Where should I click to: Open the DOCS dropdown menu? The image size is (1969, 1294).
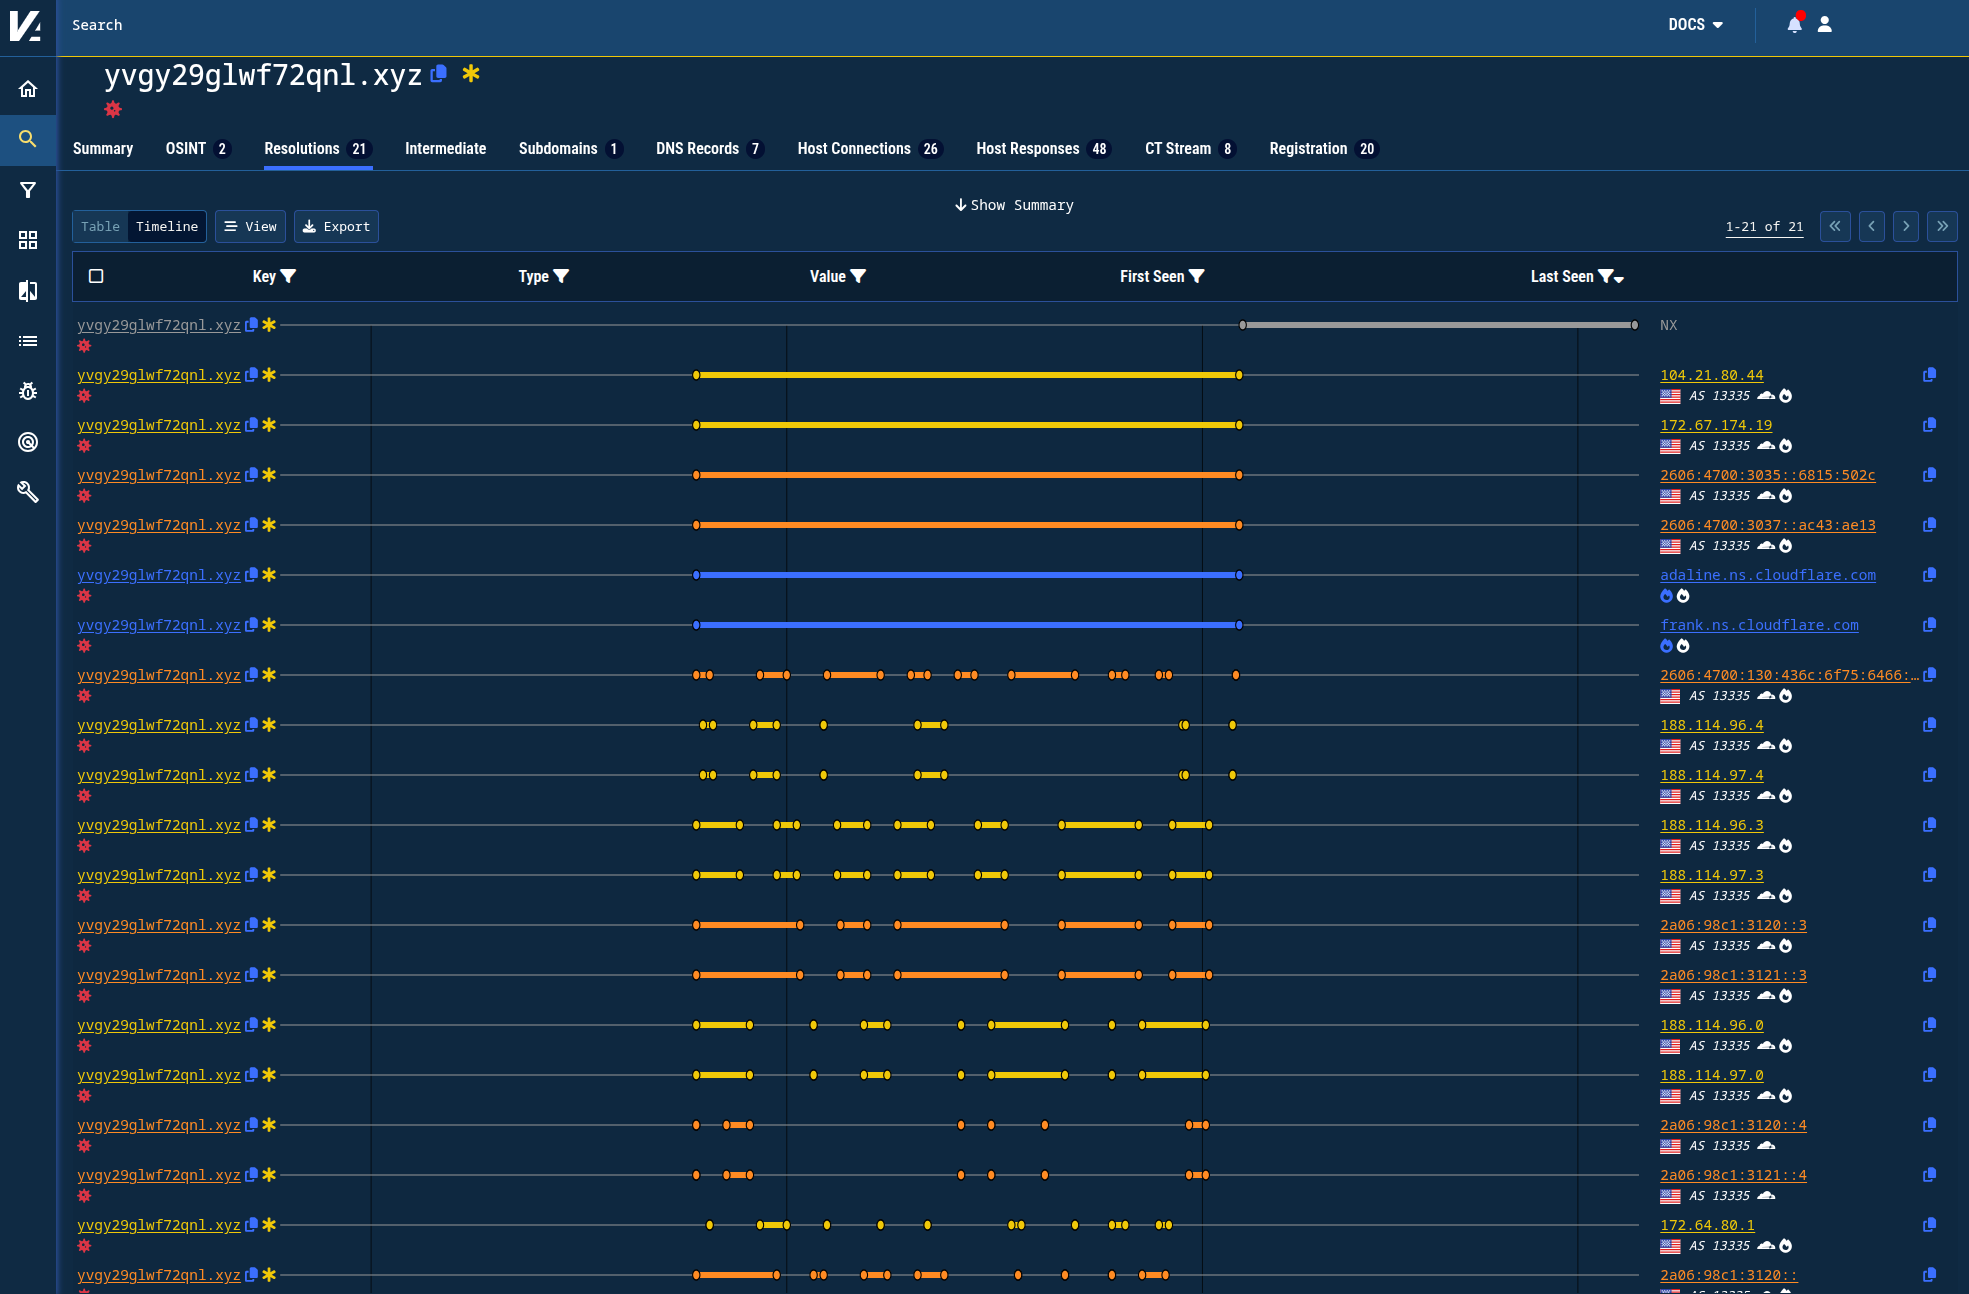(1696, 24)
